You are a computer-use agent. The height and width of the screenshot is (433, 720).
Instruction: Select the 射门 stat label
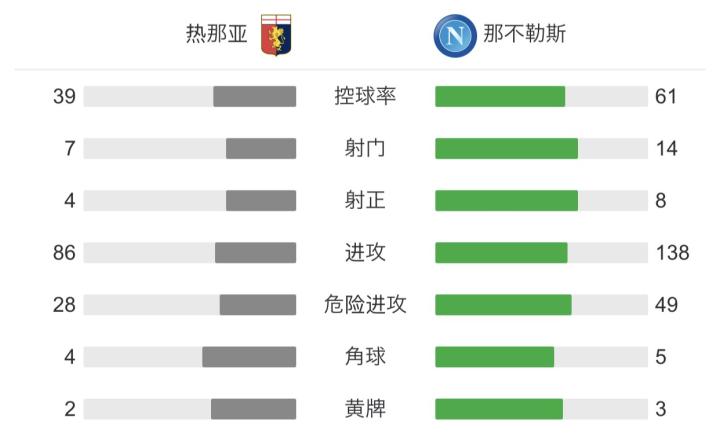coord(365,148)
